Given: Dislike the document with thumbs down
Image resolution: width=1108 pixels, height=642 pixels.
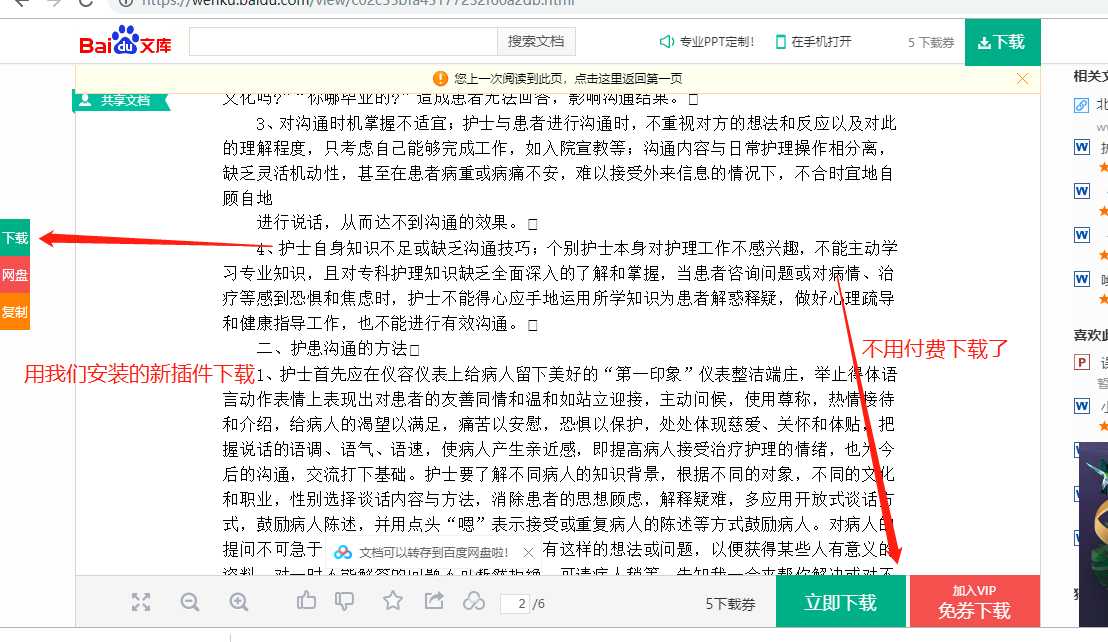Looking at the screenshot, I should click(x=344, y=602).
